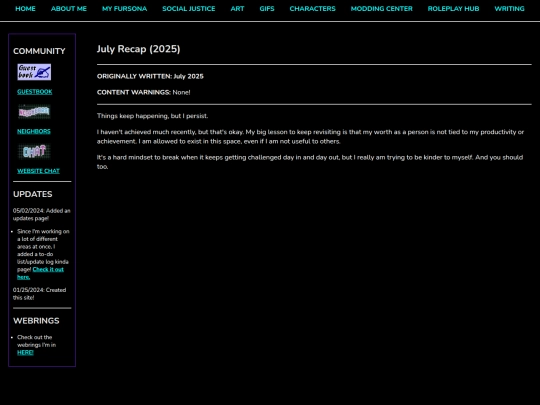Click the UPDATES sidebar heading
The image size is (540, 405).
(x=33, y=194)
